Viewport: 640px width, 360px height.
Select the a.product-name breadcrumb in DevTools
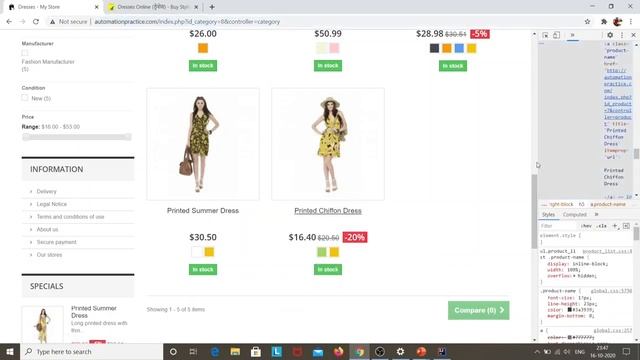point(608,204)
